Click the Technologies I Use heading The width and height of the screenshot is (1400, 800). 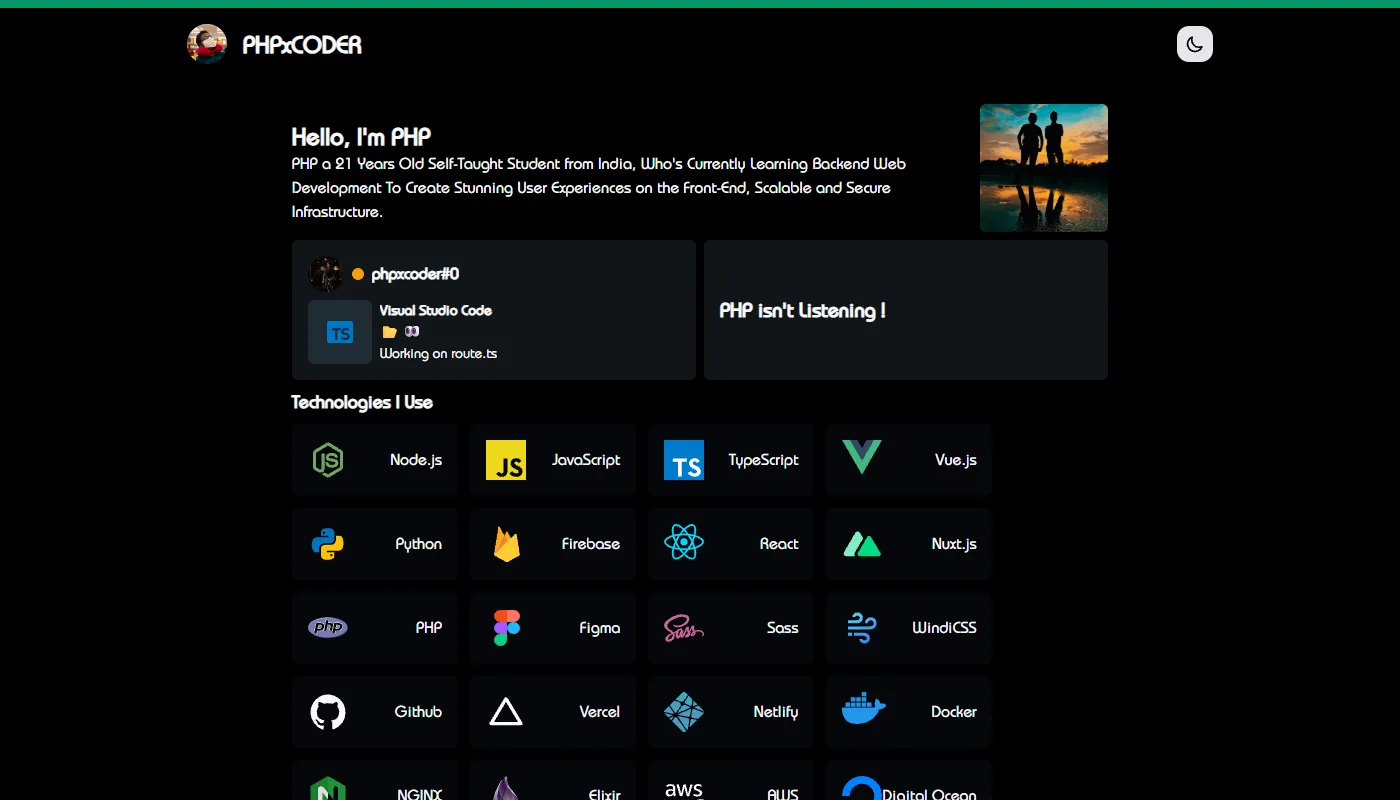362,402
